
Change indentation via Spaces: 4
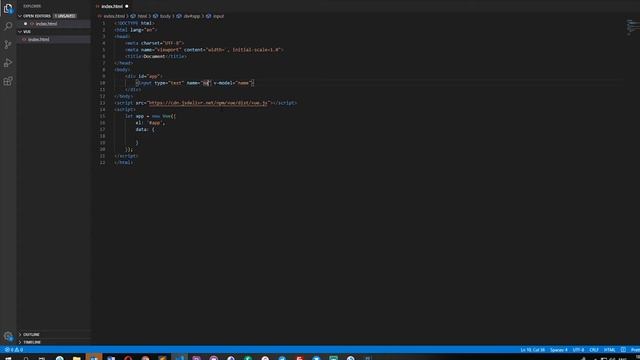click(558, 350)
